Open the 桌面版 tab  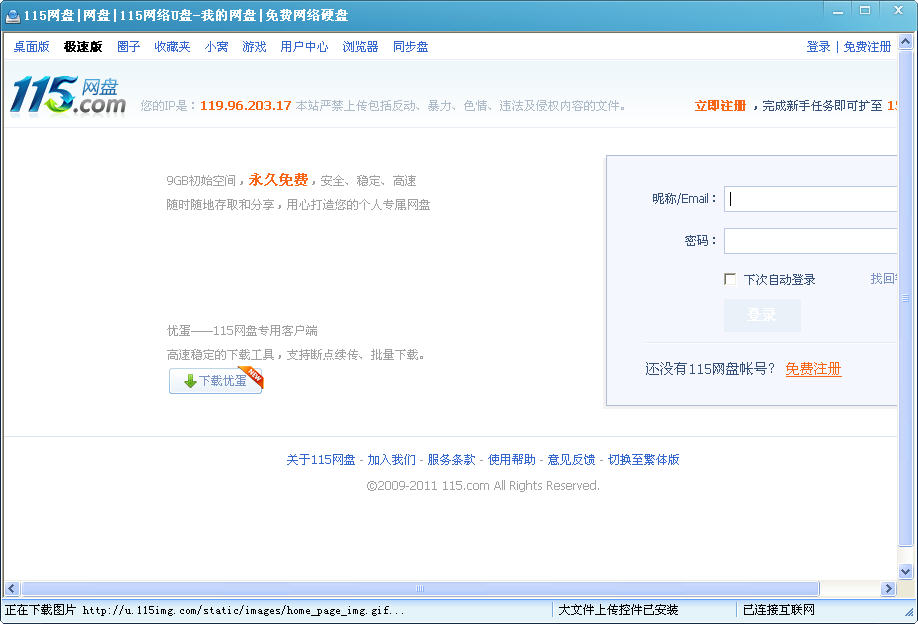click(32, 47)
